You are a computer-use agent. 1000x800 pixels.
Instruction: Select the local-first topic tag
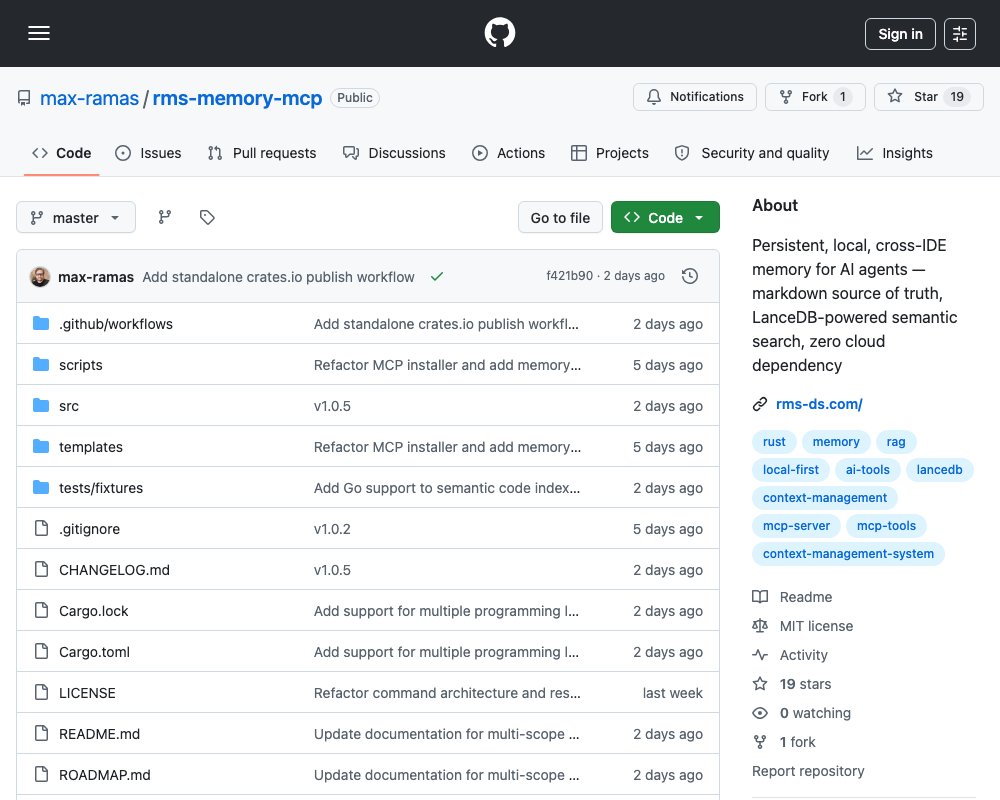790,470
